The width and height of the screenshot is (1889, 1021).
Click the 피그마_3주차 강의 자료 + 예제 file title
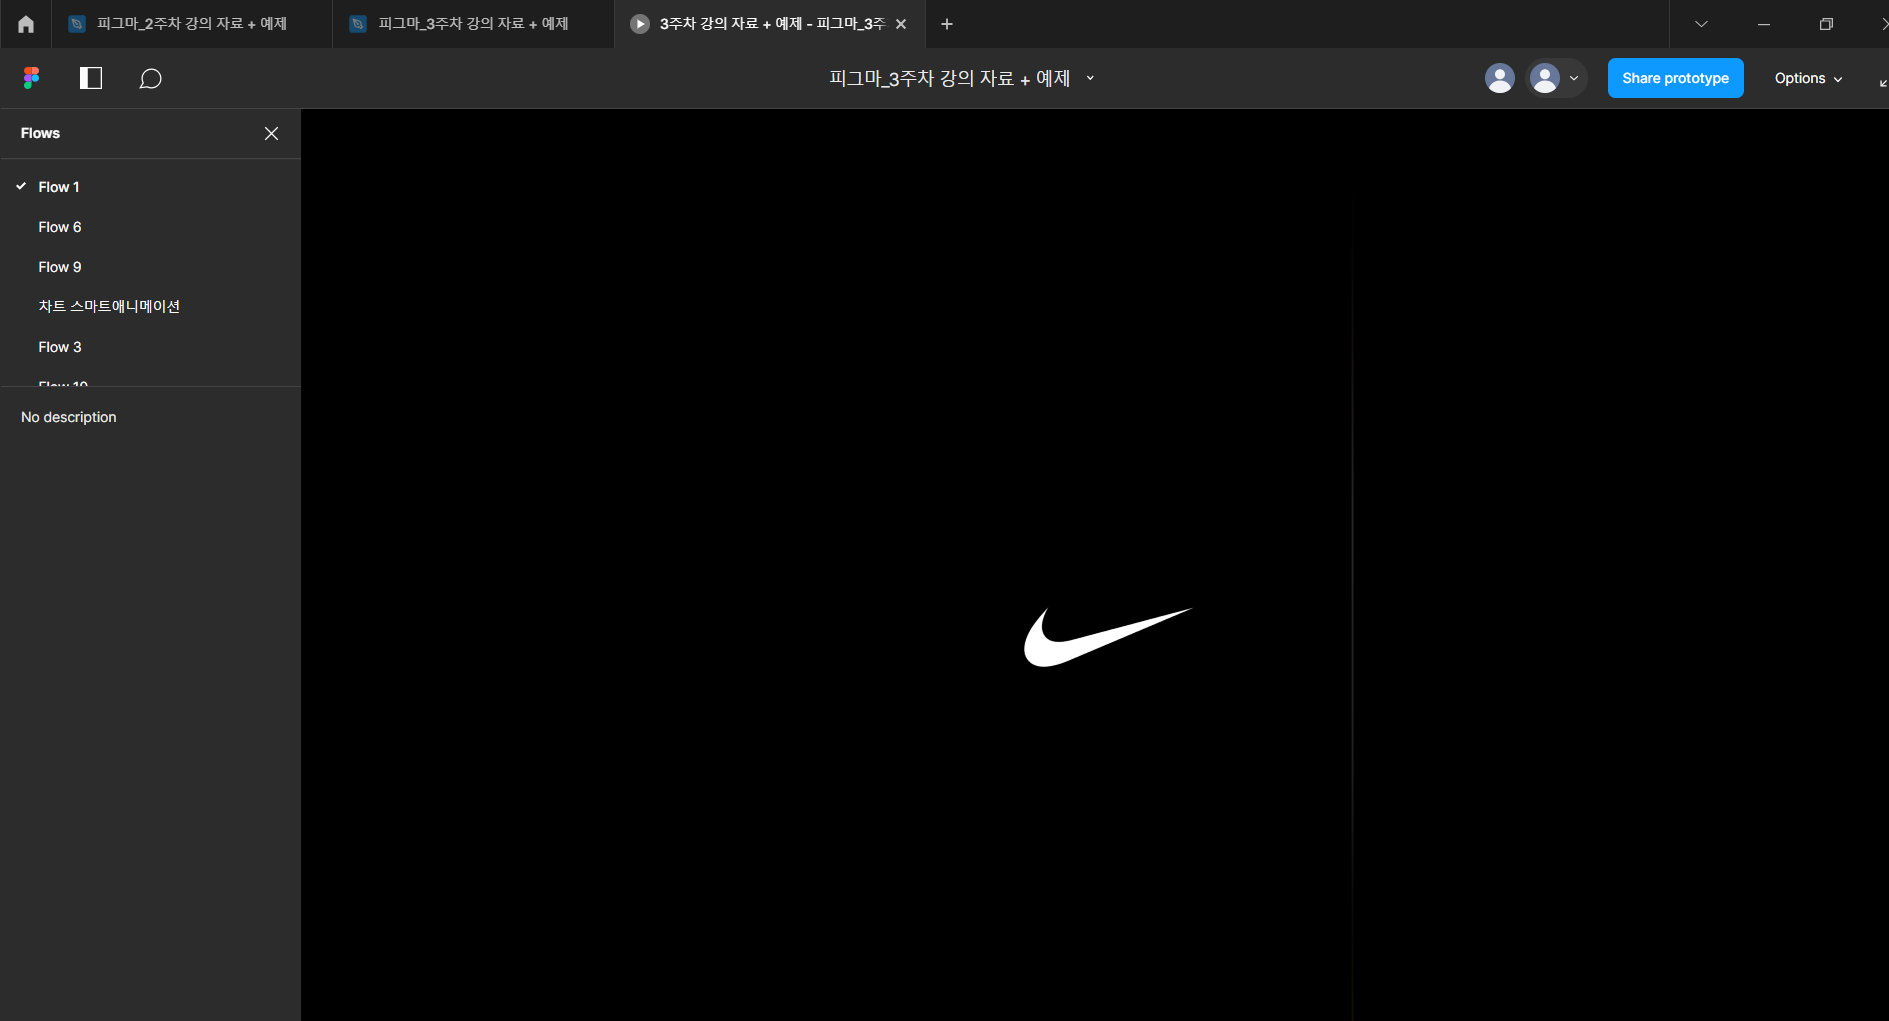tap(950, 78)
